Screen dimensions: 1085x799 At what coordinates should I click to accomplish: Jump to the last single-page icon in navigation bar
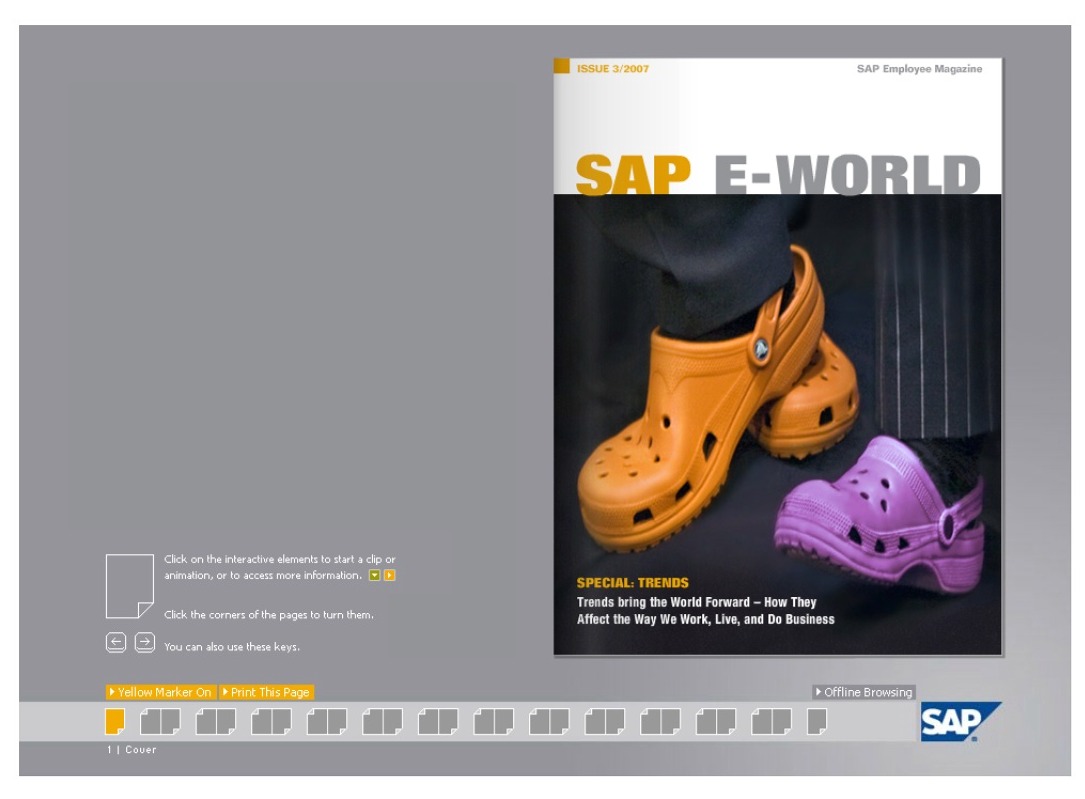coord(817,721)
